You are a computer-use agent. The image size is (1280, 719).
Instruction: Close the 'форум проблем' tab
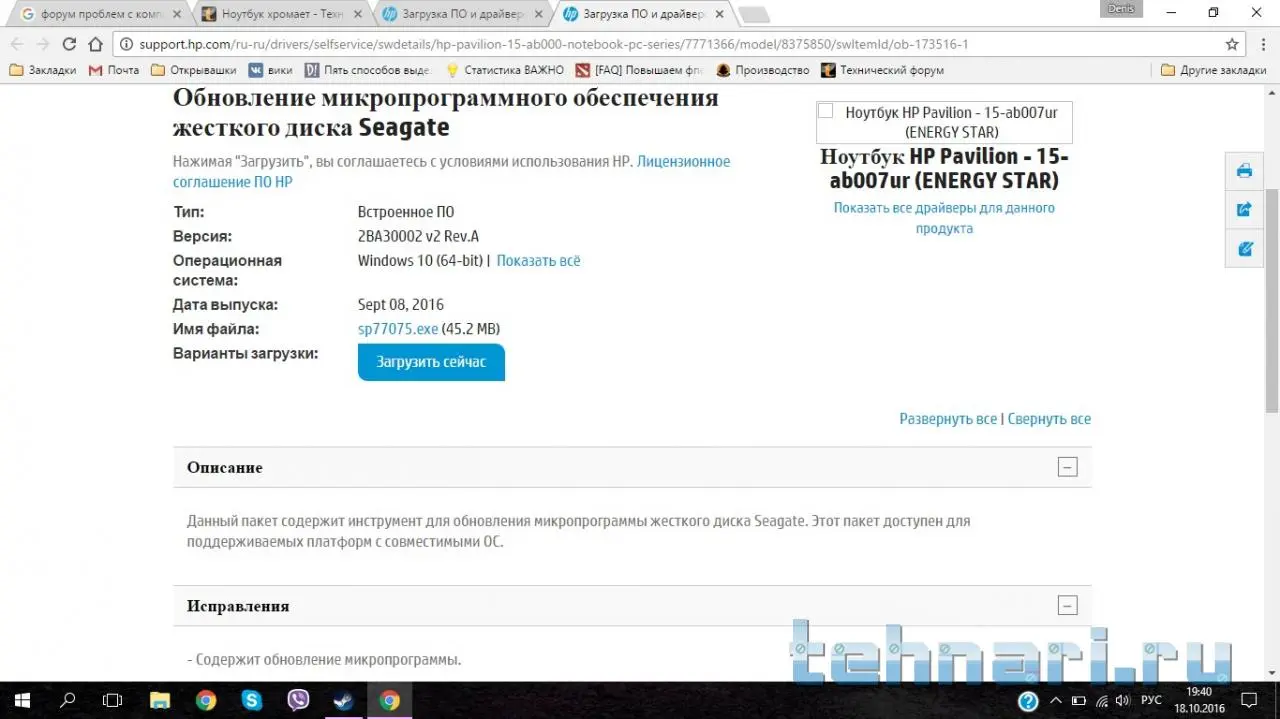tap(176, 15)
